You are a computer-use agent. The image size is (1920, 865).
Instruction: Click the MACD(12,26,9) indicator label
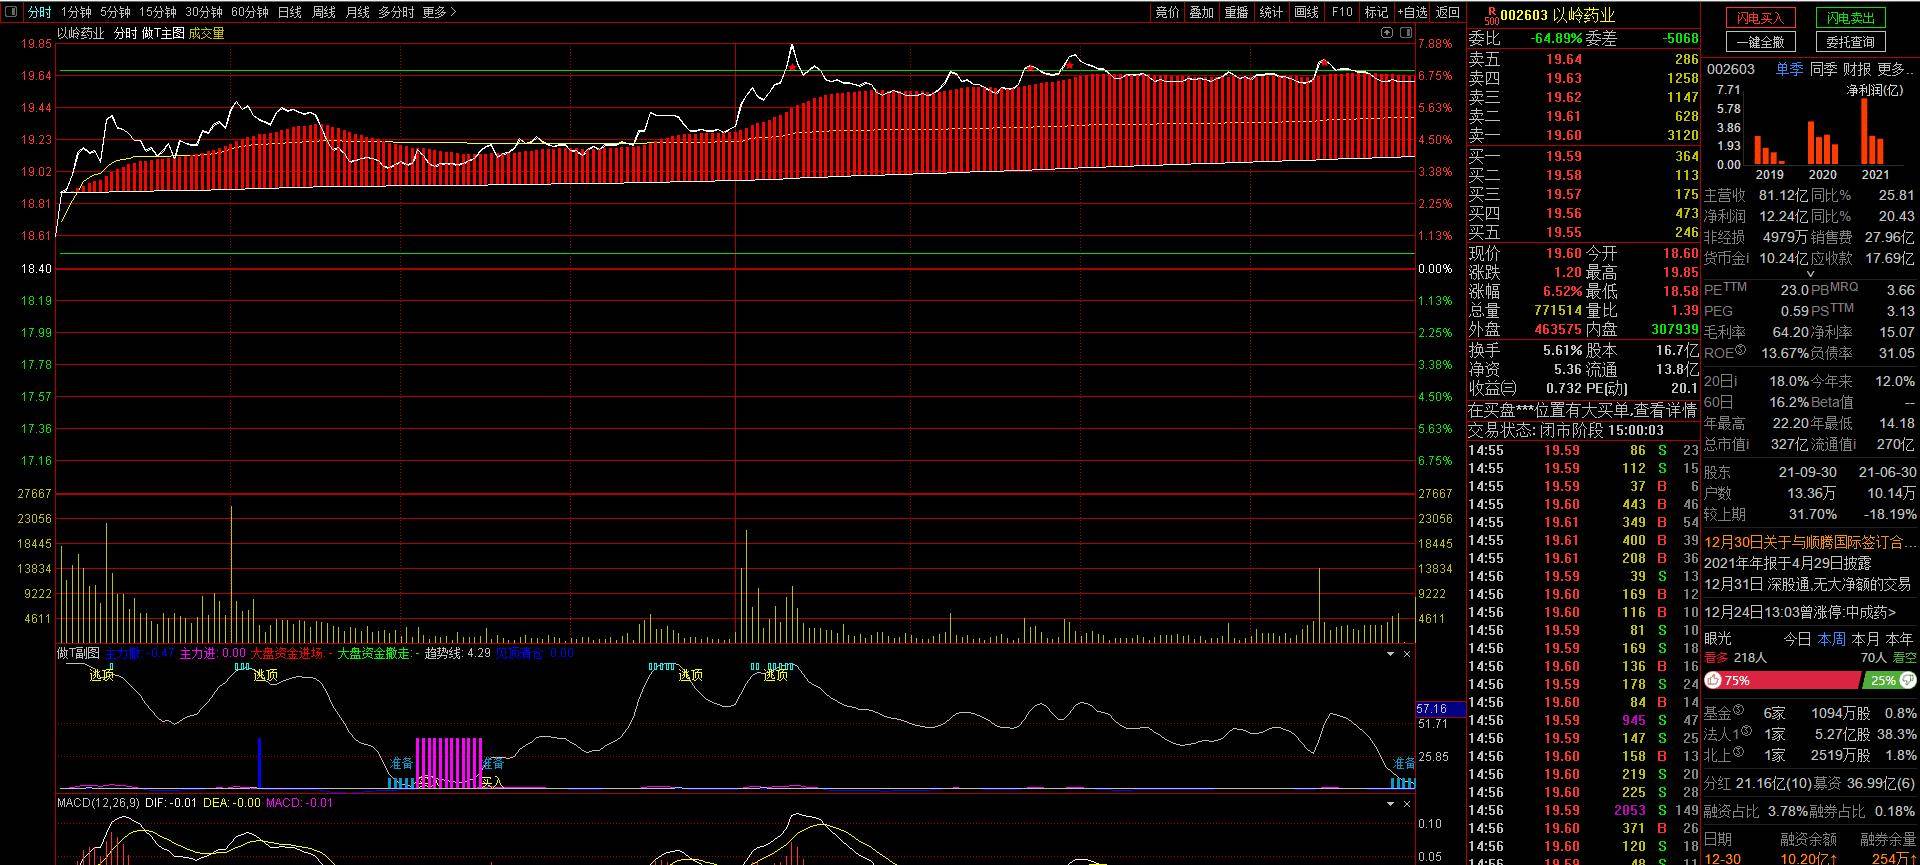coord(98,802)
